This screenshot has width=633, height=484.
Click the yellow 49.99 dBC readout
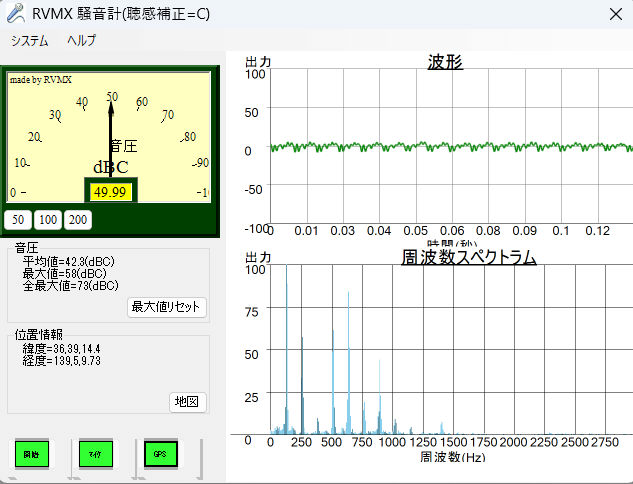[x=110, y=191]
